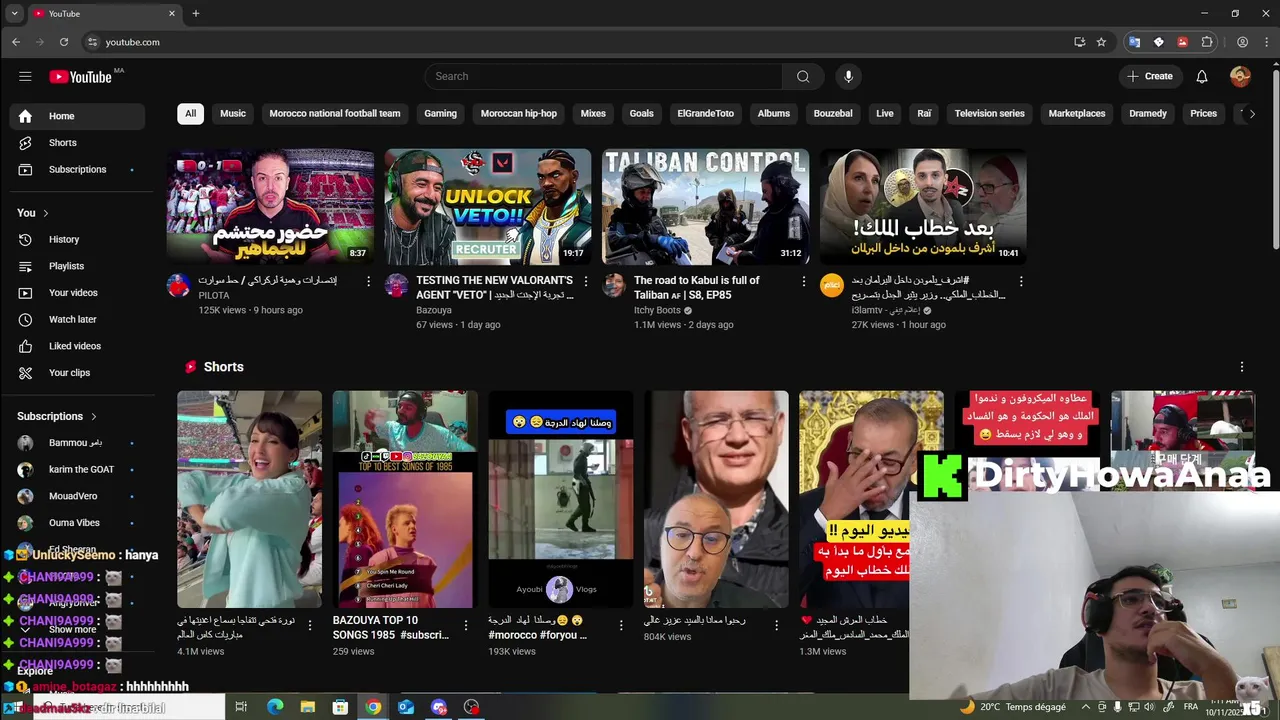Open File Explorer from the taskbar
1280x720 pixels.
point(308,707)
